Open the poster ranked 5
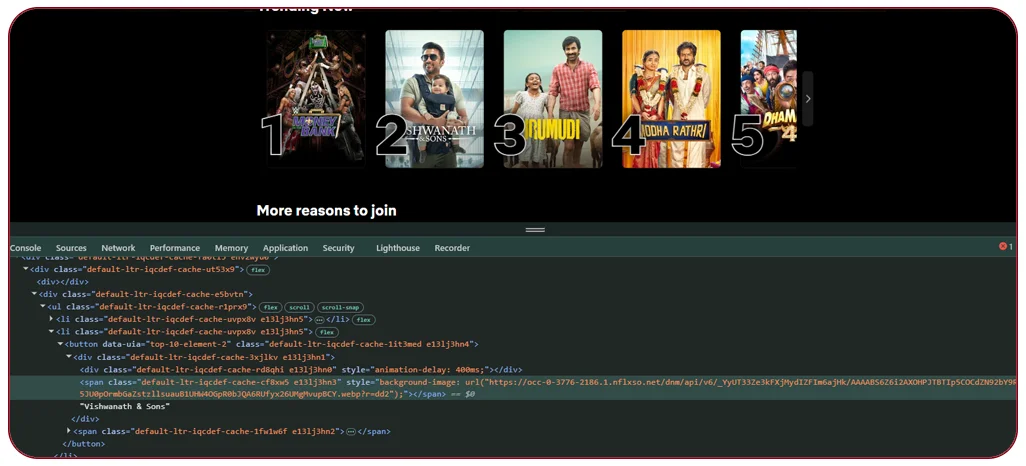 pos(769,99)
